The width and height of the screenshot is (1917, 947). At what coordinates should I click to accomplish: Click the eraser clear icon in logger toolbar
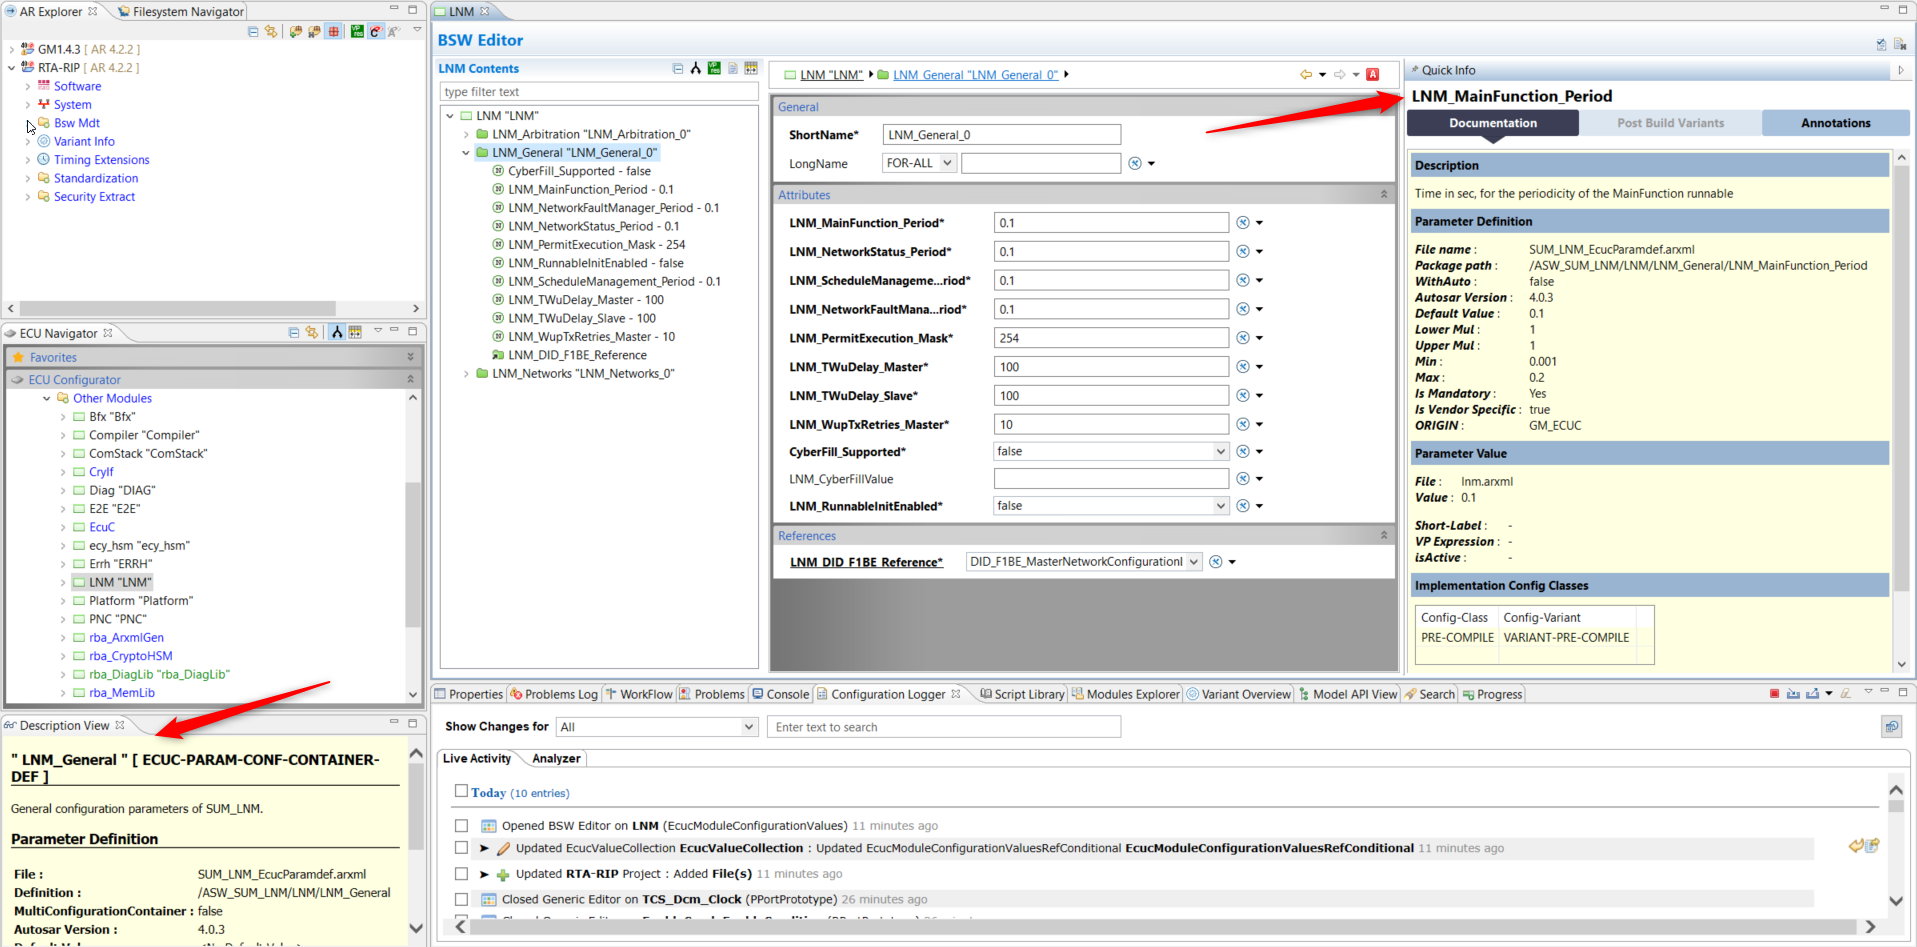click(1846, 693)
